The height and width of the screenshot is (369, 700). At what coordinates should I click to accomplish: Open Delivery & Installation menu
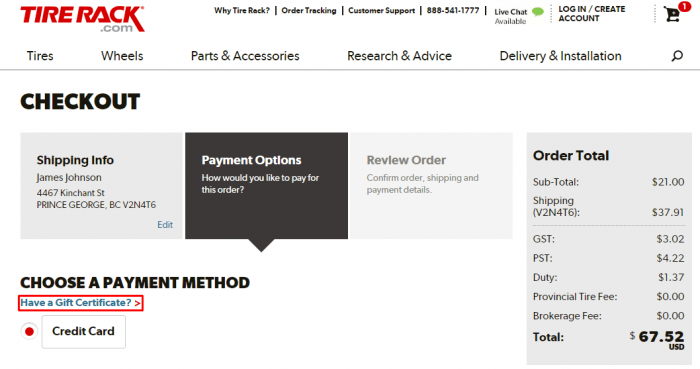point(560,56)
